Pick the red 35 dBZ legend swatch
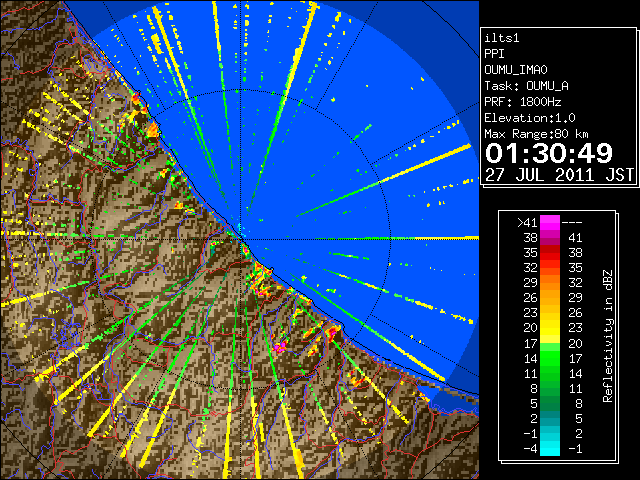 [550, 253]
